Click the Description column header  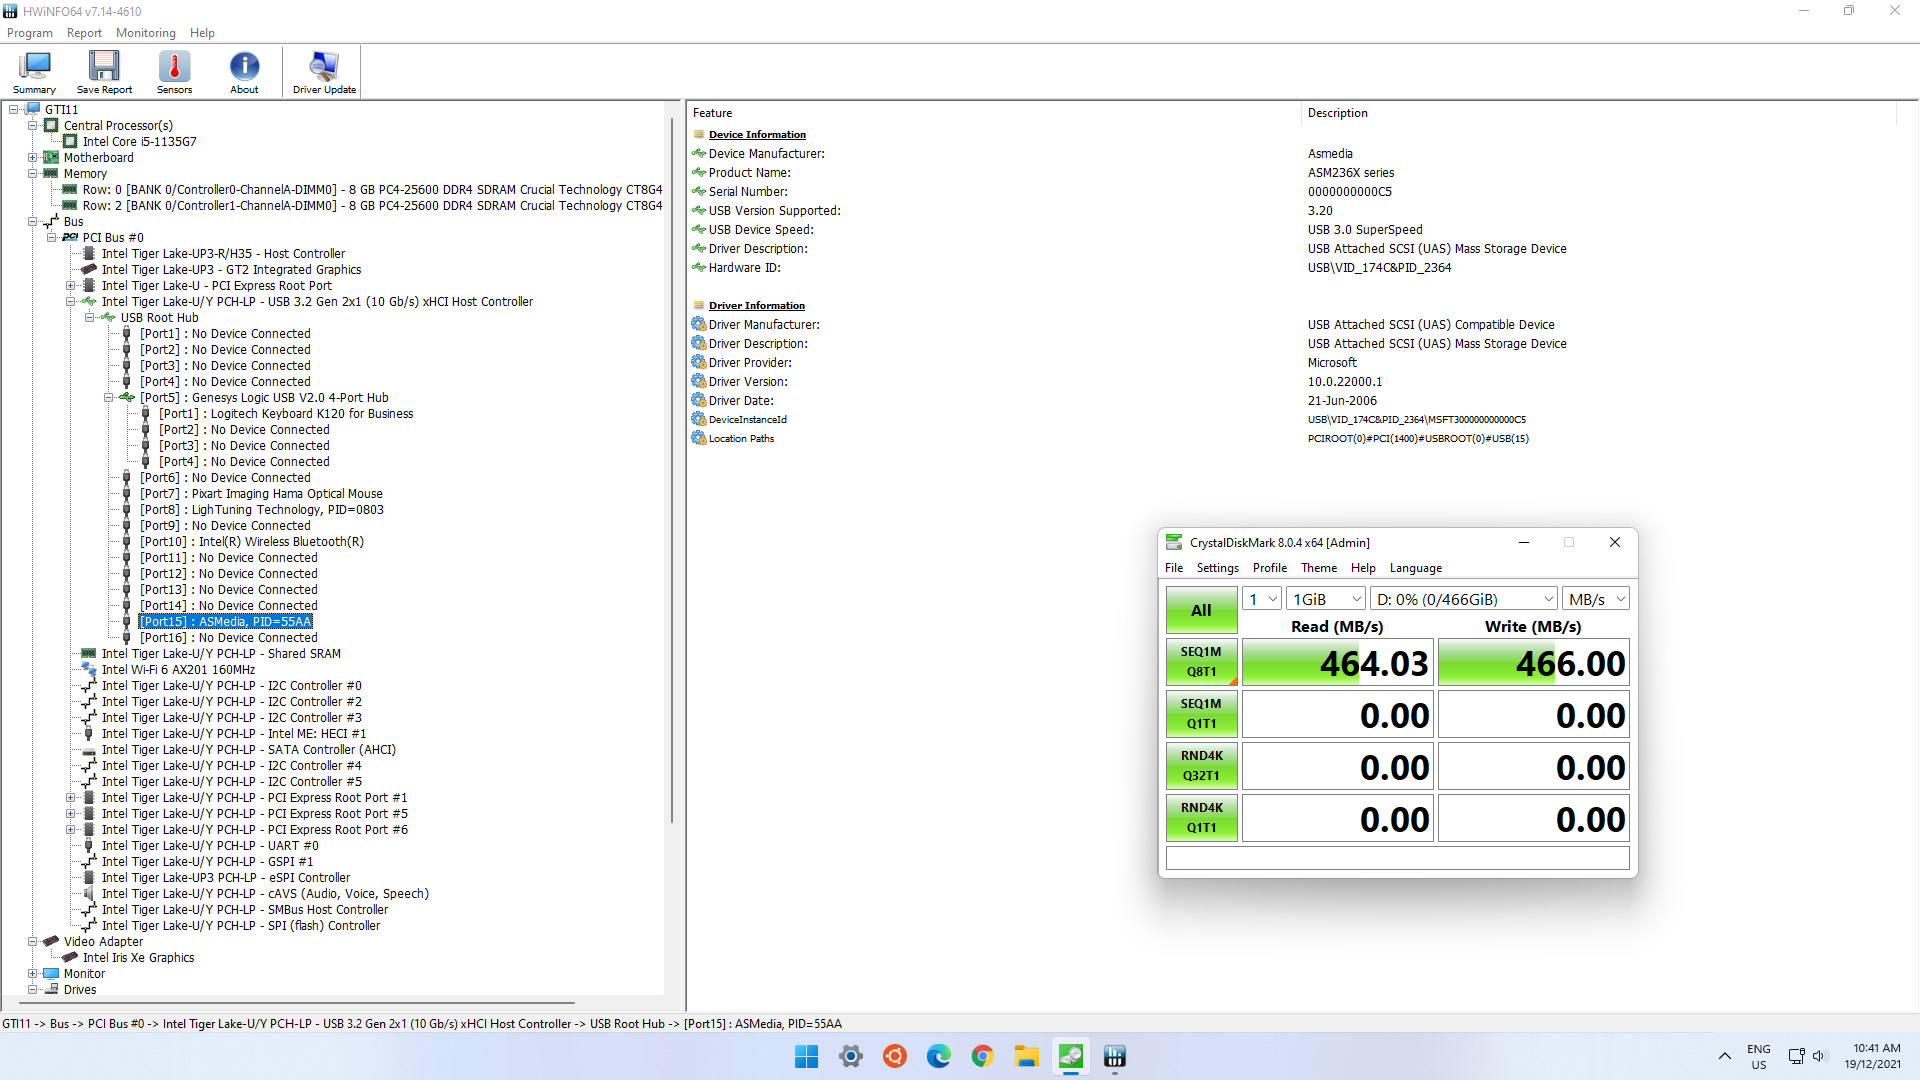point(1600,113)
